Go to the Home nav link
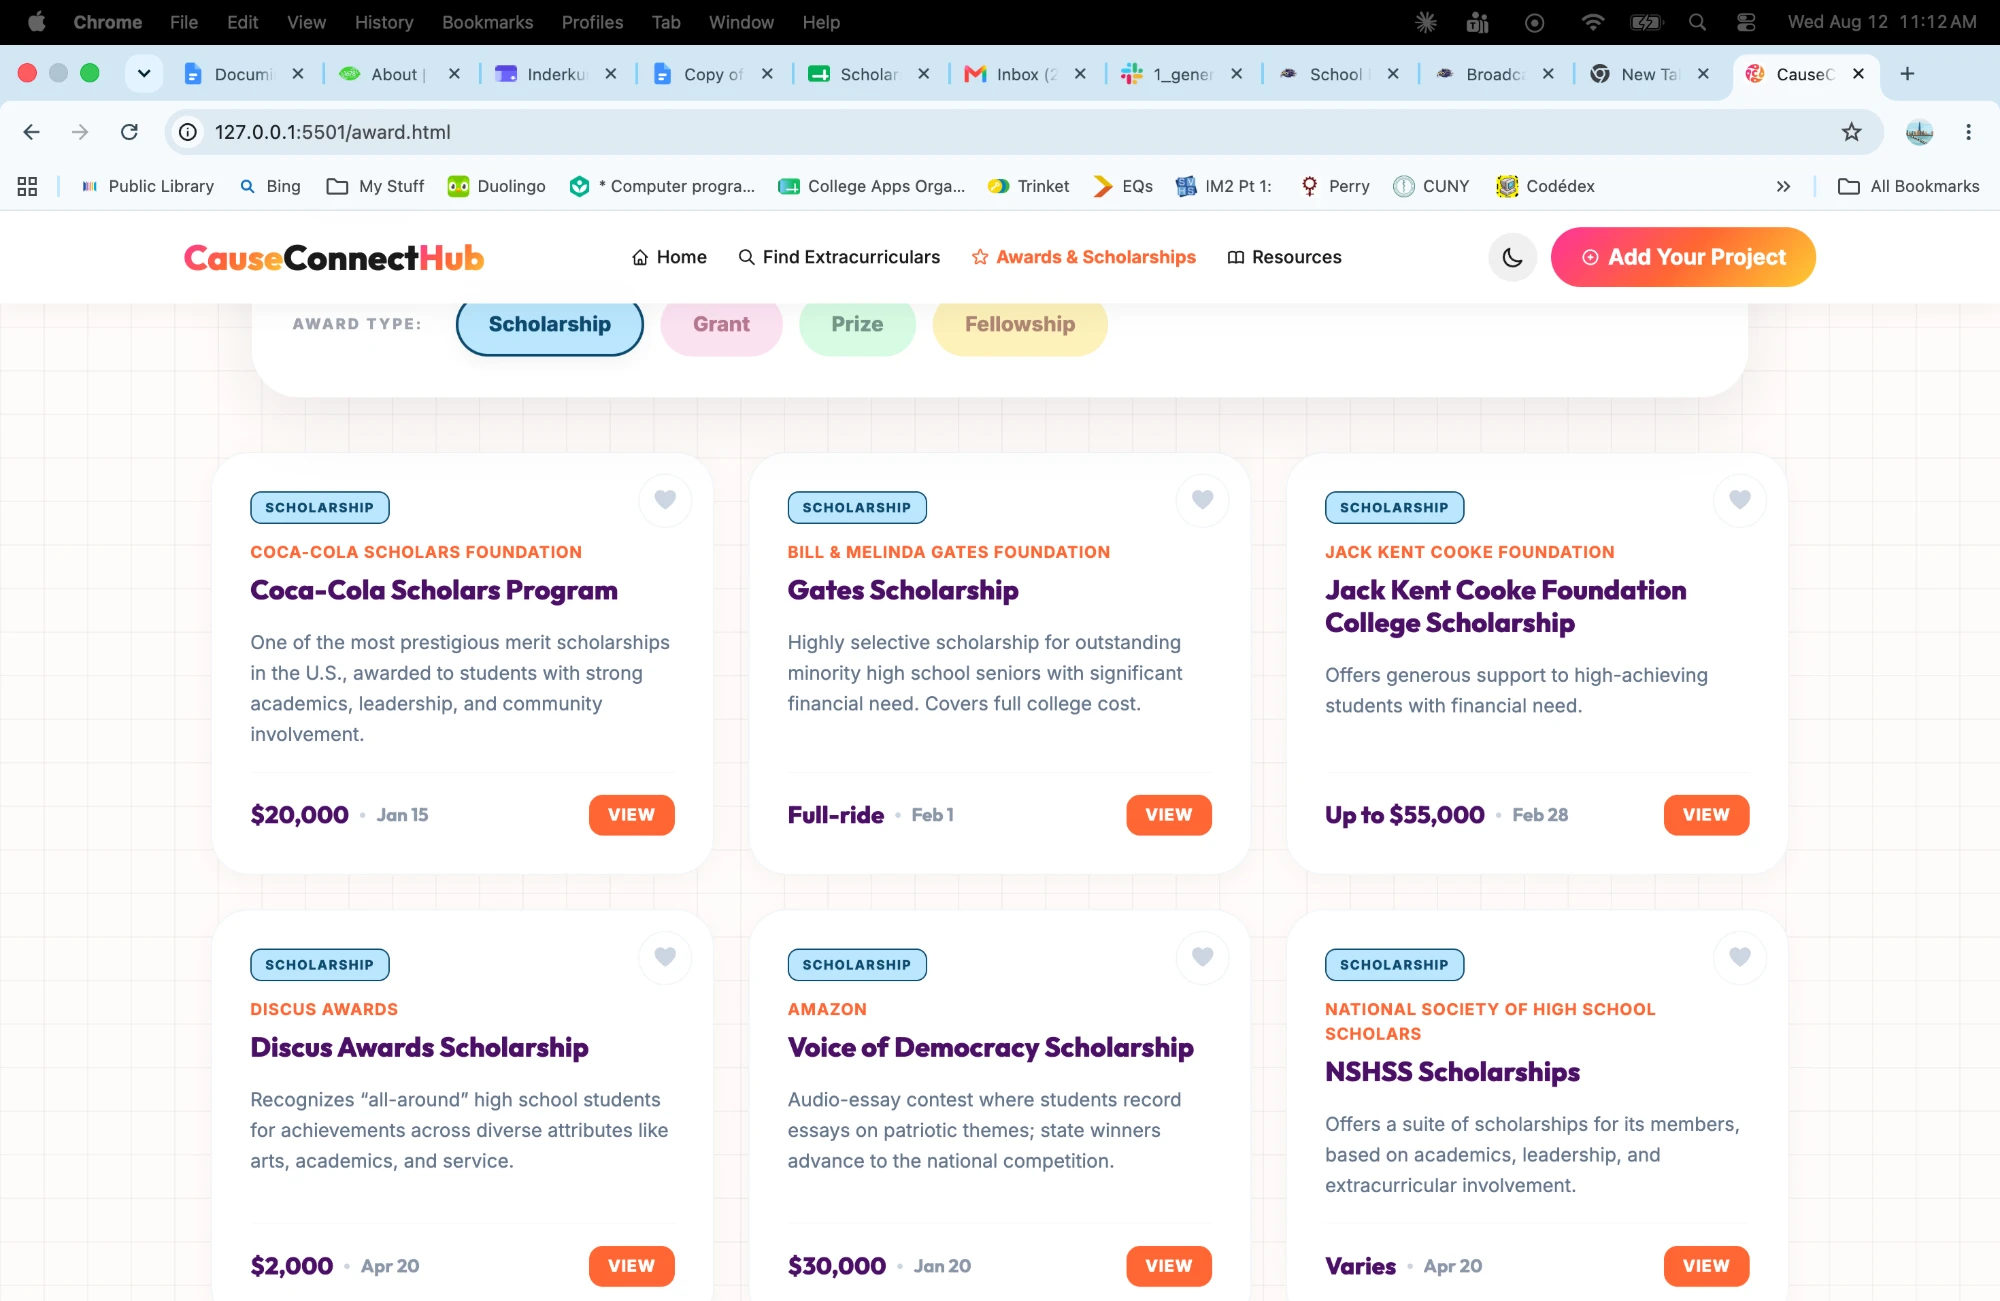This screenshot has height=1301, width=2000. [x=669, y=257]
